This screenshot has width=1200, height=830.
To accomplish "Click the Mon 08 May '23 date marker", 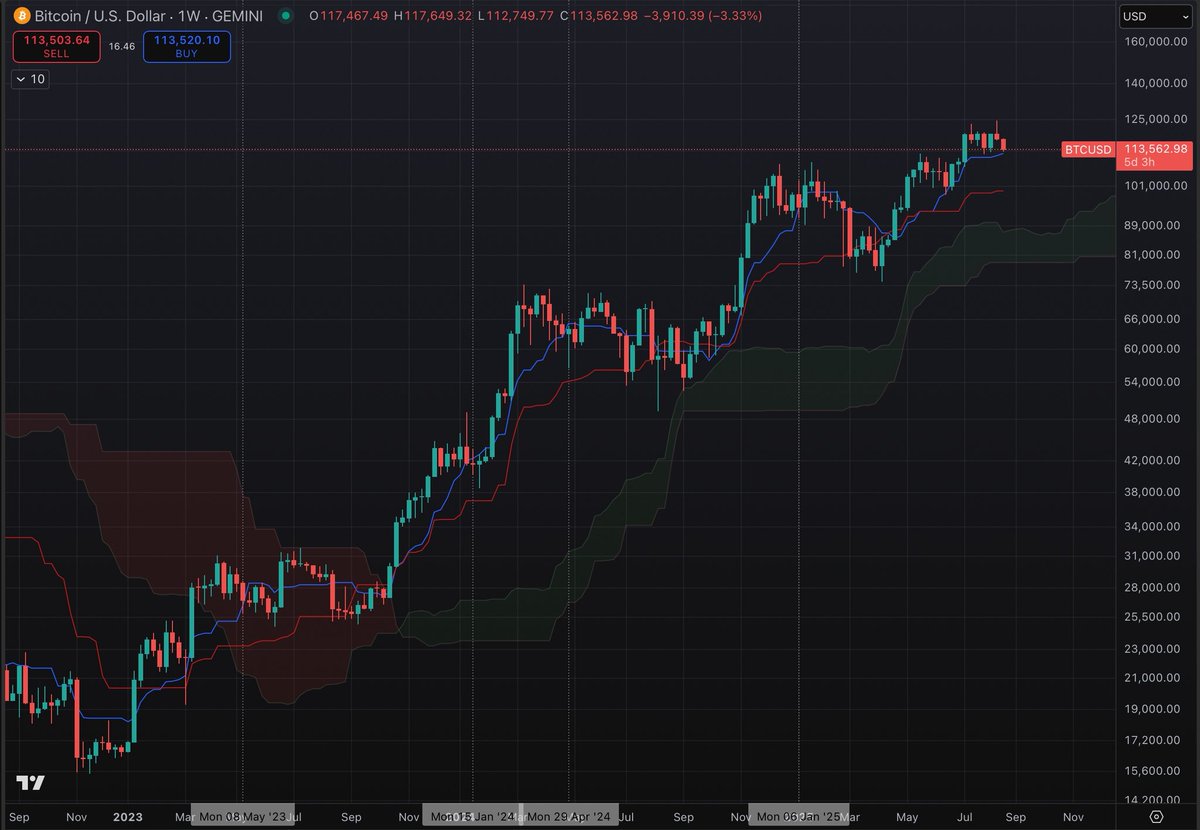I will (x=243, y=817).
